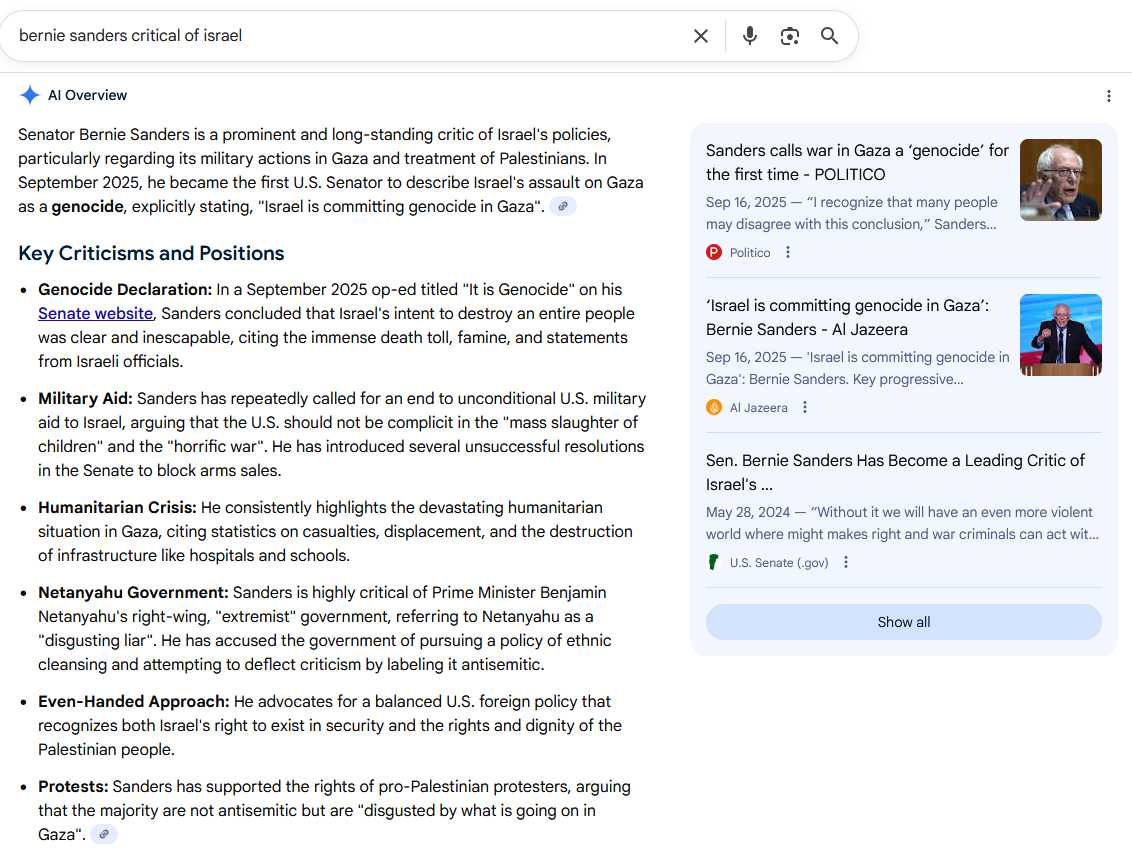Click the 'Netanyahu Government:' bullet heading
1132x852 pixels.
(133, 593)
